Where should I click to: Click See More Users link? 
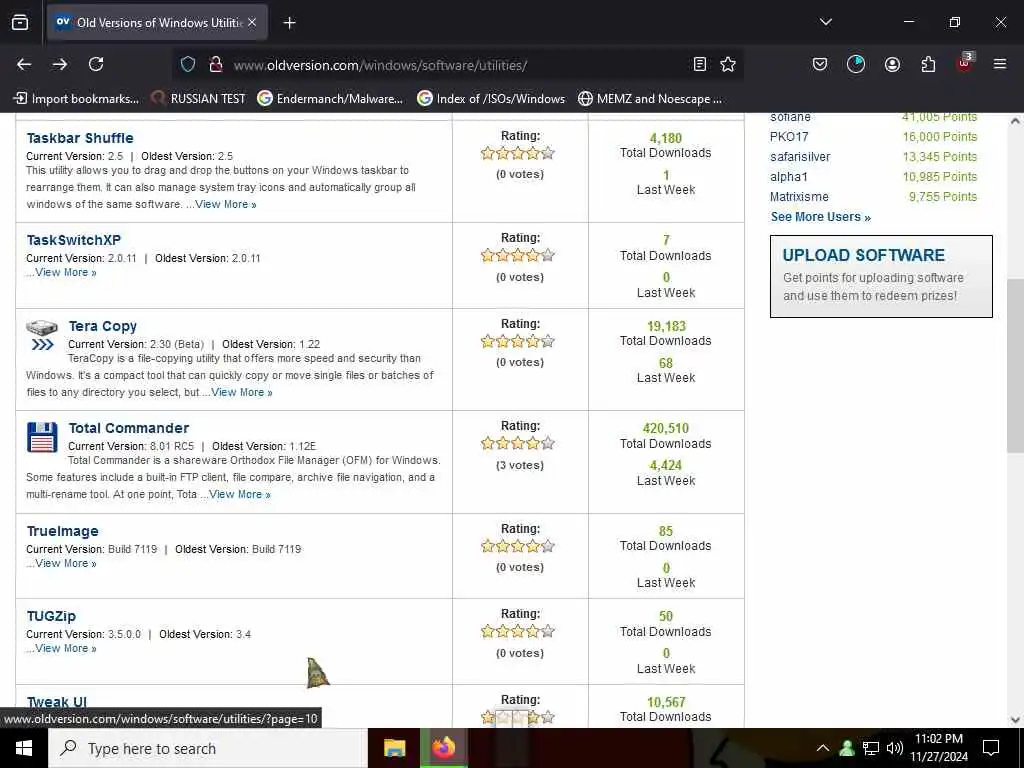820,217
